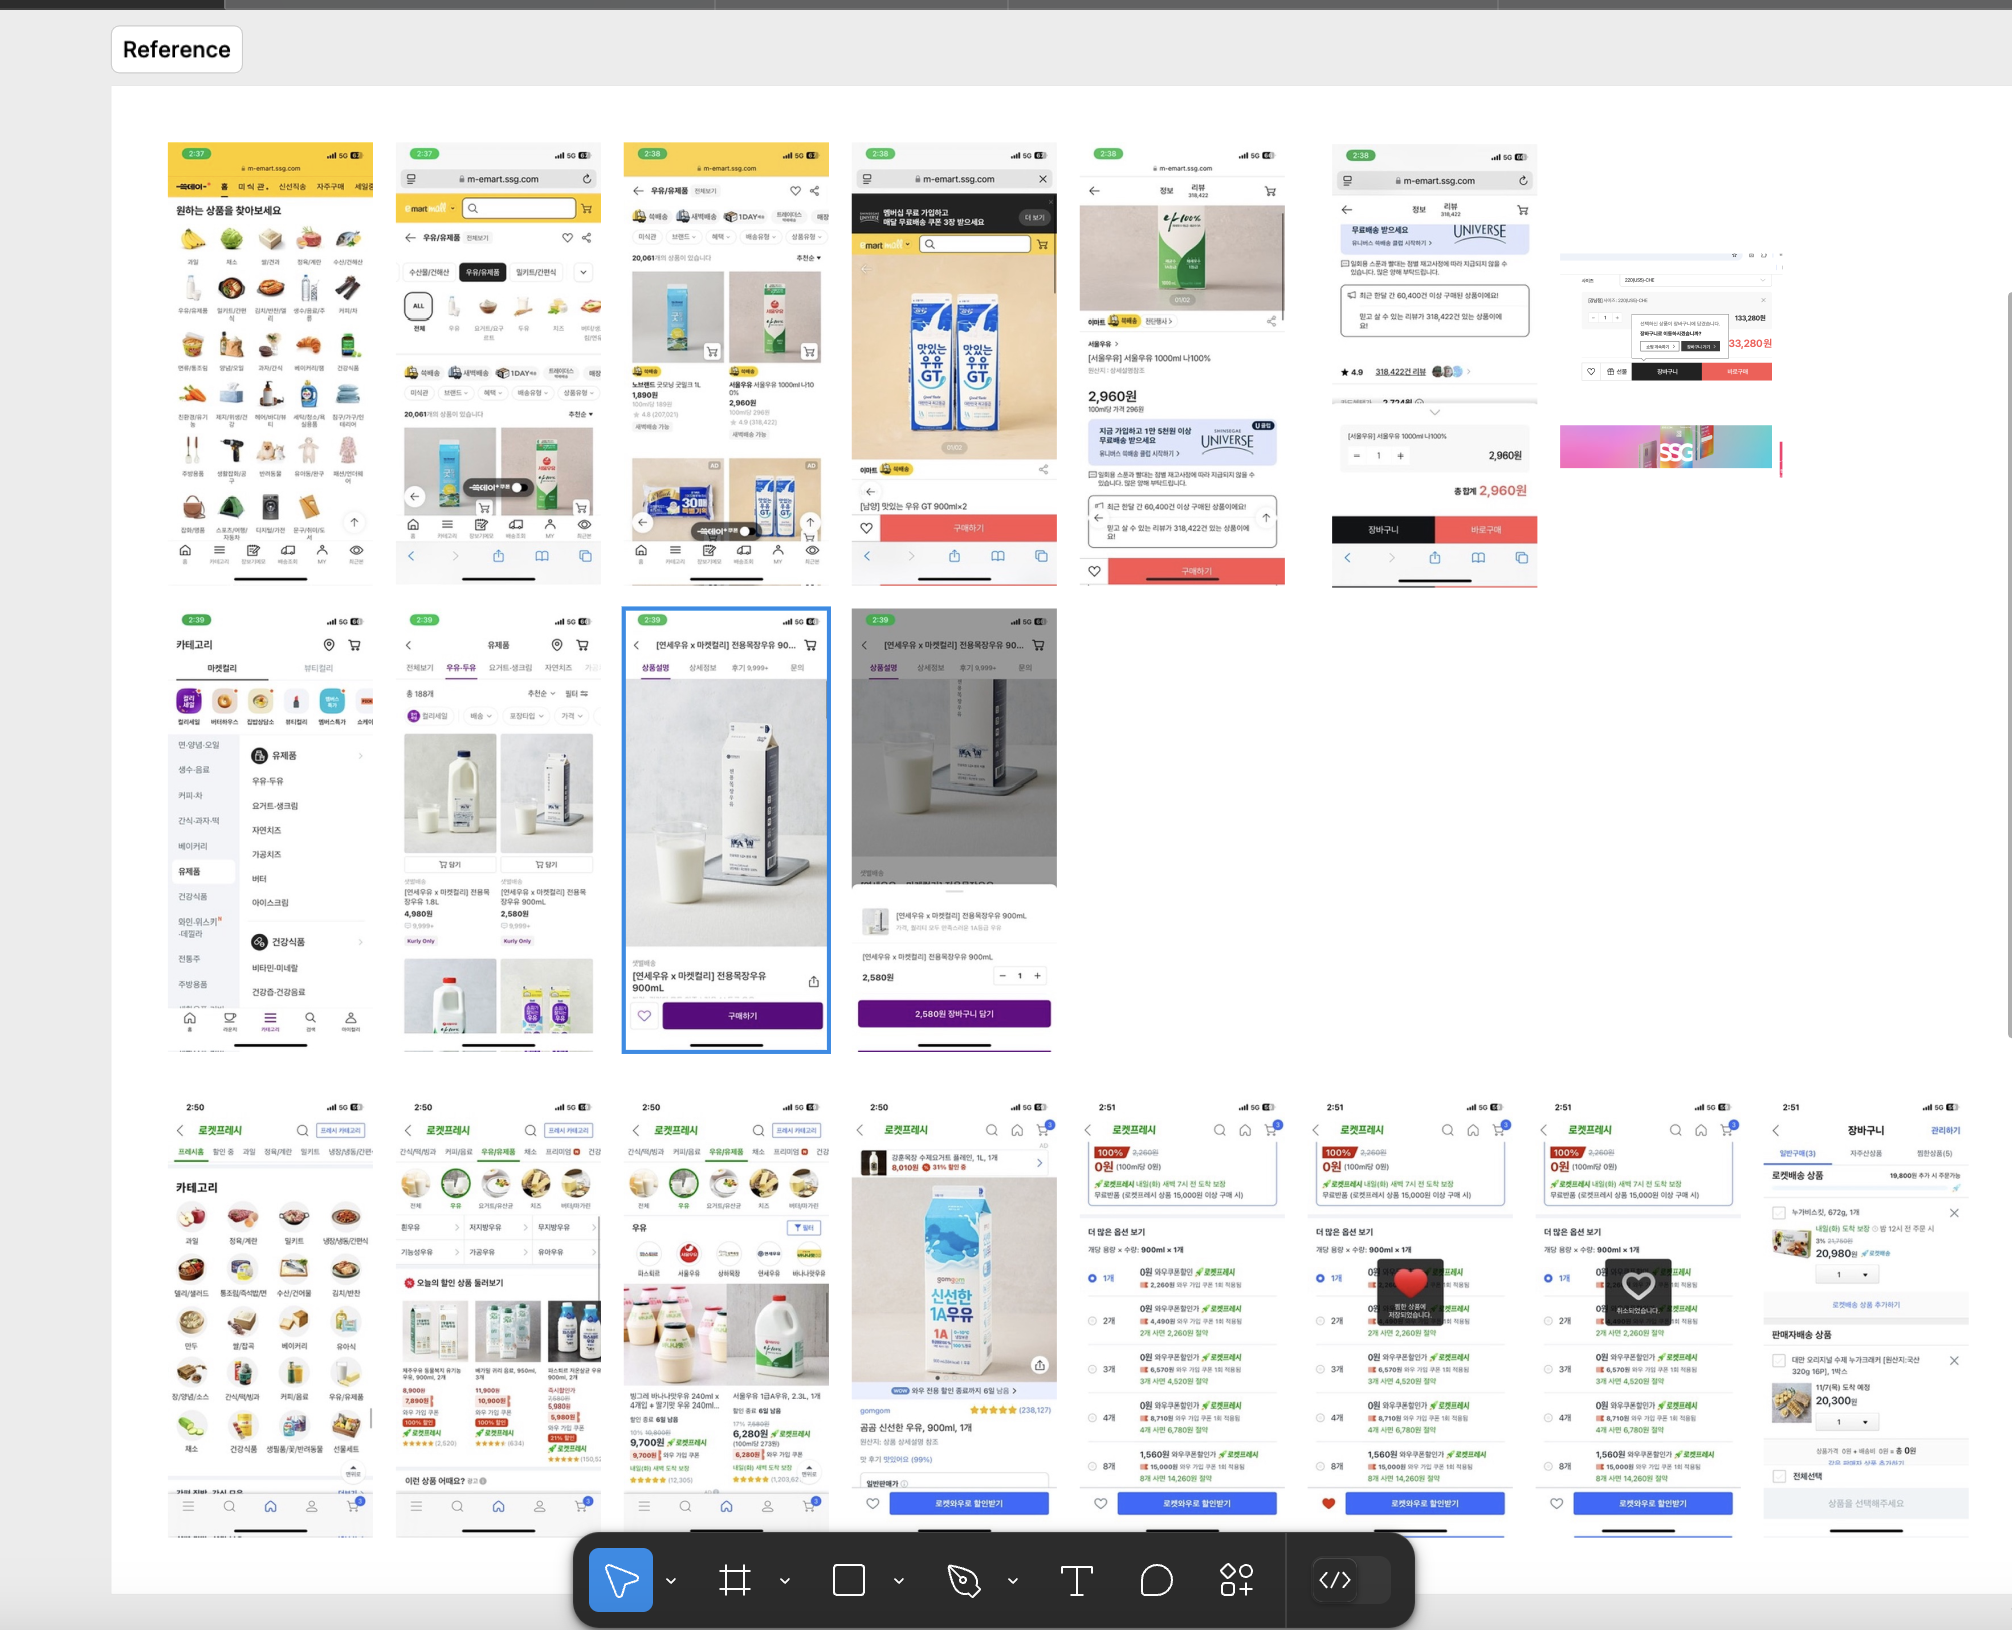Click 우유·두유 subcategory in 카테고리 screen
This screenshot has width=2012, height=1630.
pyautogui.click(x=268, y=781)
